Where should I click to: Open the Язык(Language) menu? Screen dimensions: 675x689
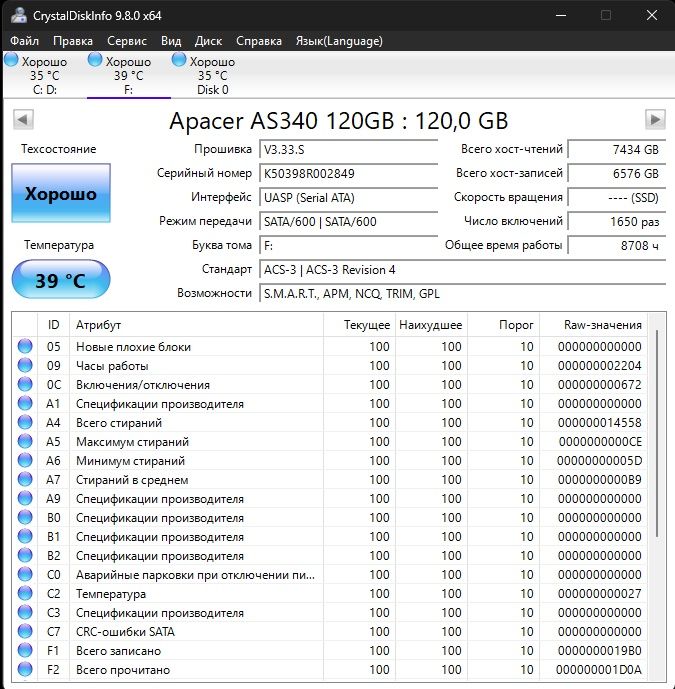[x=339, y=41]
